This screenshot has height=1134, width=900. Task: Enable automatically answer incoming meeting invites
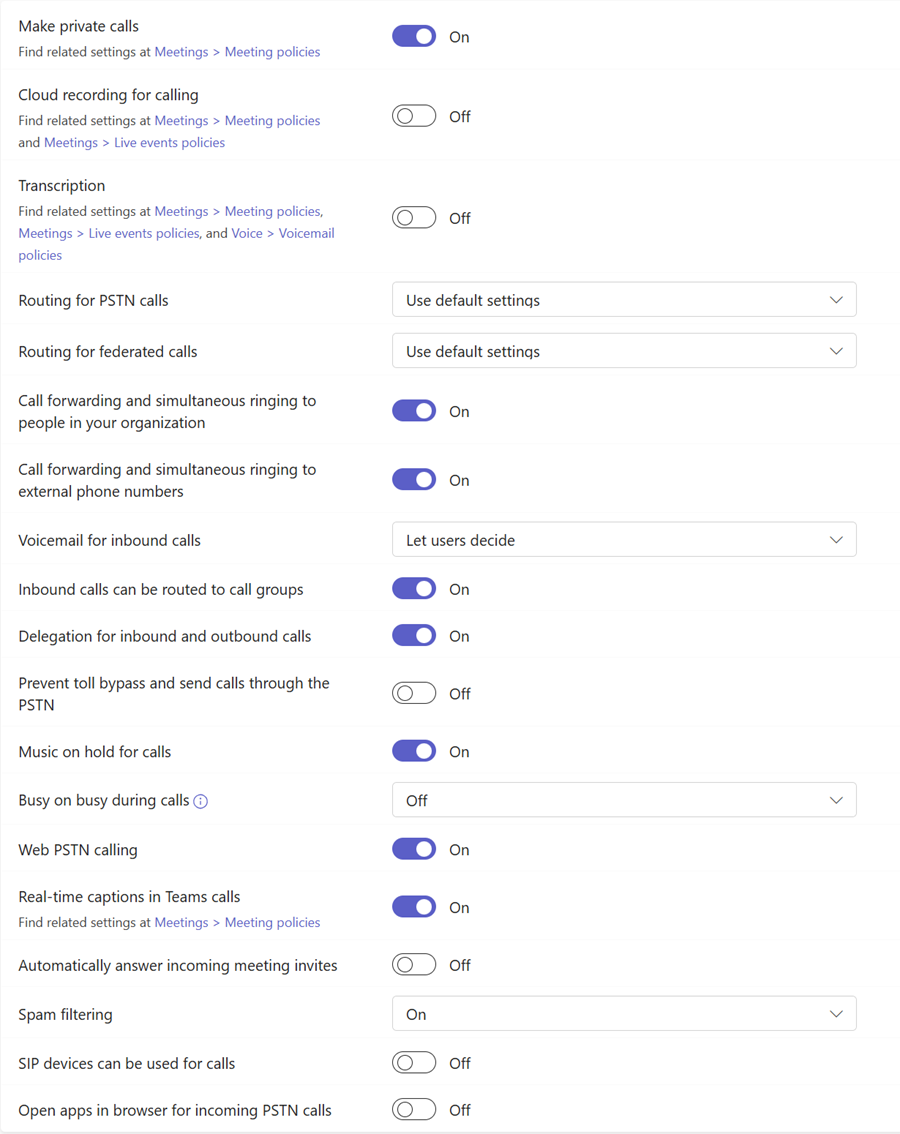(x=413, y=964)
